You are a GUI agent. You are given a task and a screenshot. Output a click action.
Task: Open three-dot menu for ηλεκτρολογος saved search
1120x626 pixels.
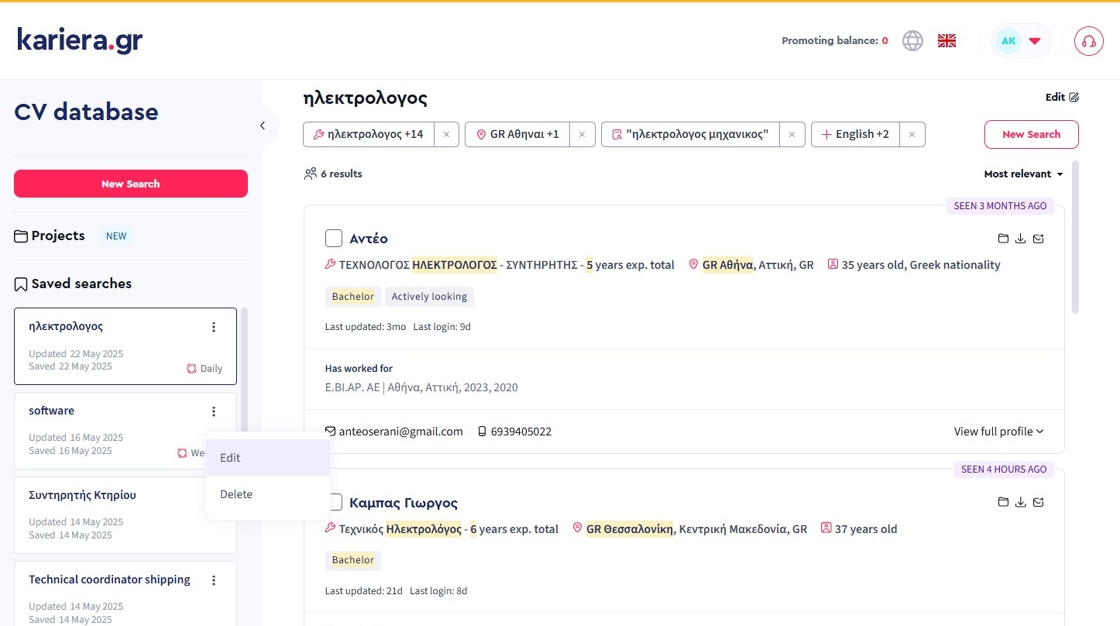213,327
